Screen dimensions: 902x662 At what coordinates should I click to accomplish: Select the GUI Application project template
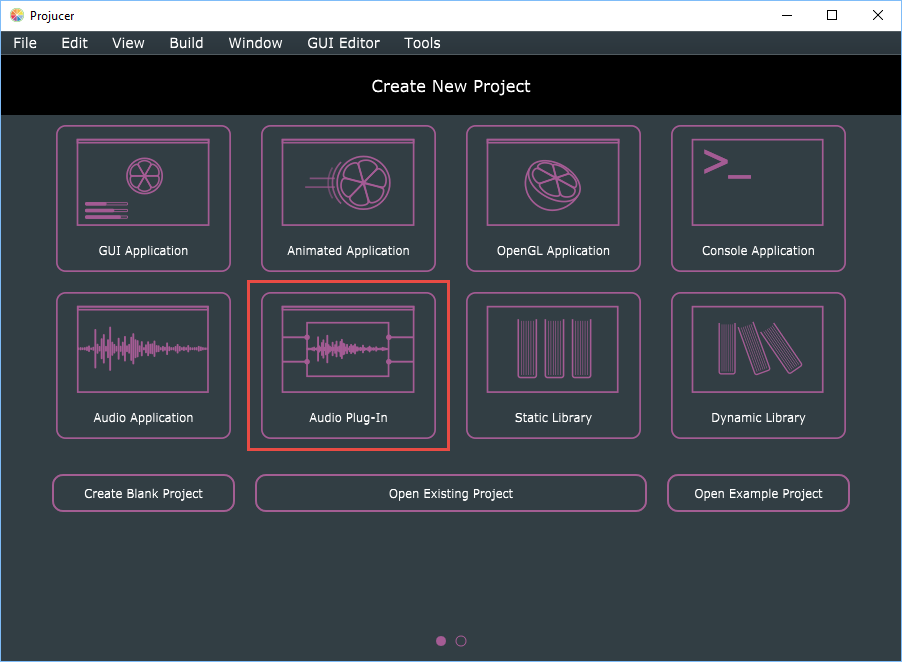pyautogui.click(x=143, y=198)
